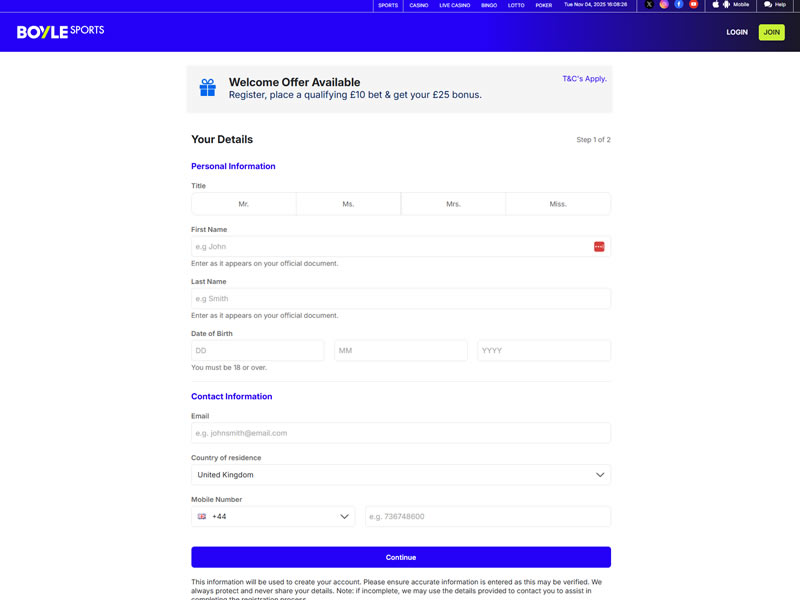Image resolution: width=800 pixels, height=600 pixels.
Task: Open the Facebook social icon
Action: click(x=679, y=5)
